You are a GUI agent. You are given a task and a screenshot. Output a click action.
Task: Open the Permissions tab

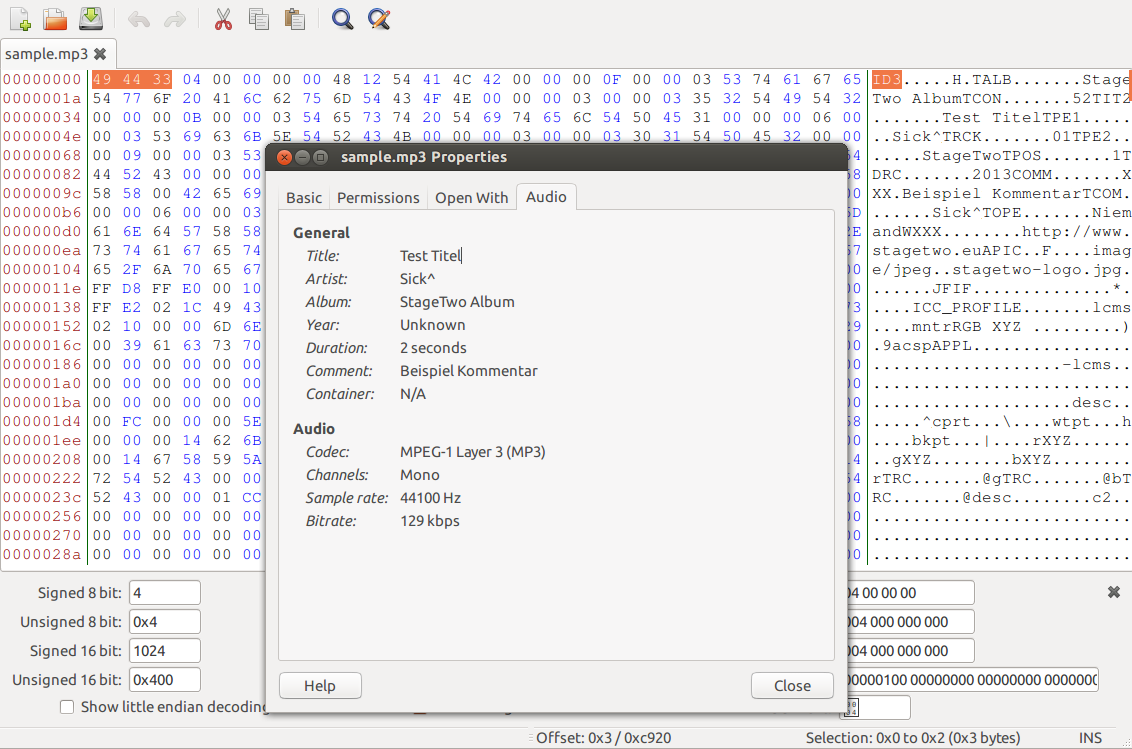(x=378, y=198)
